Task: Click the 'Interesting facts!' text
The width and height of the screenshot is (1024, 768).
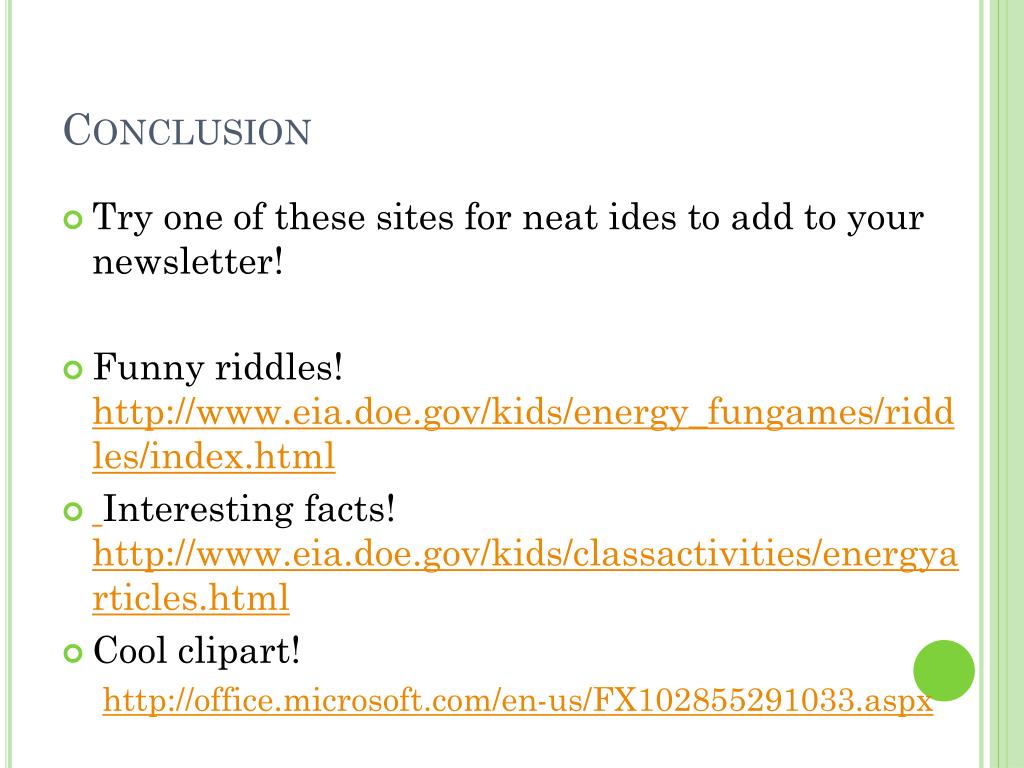Action: point(249,509)
